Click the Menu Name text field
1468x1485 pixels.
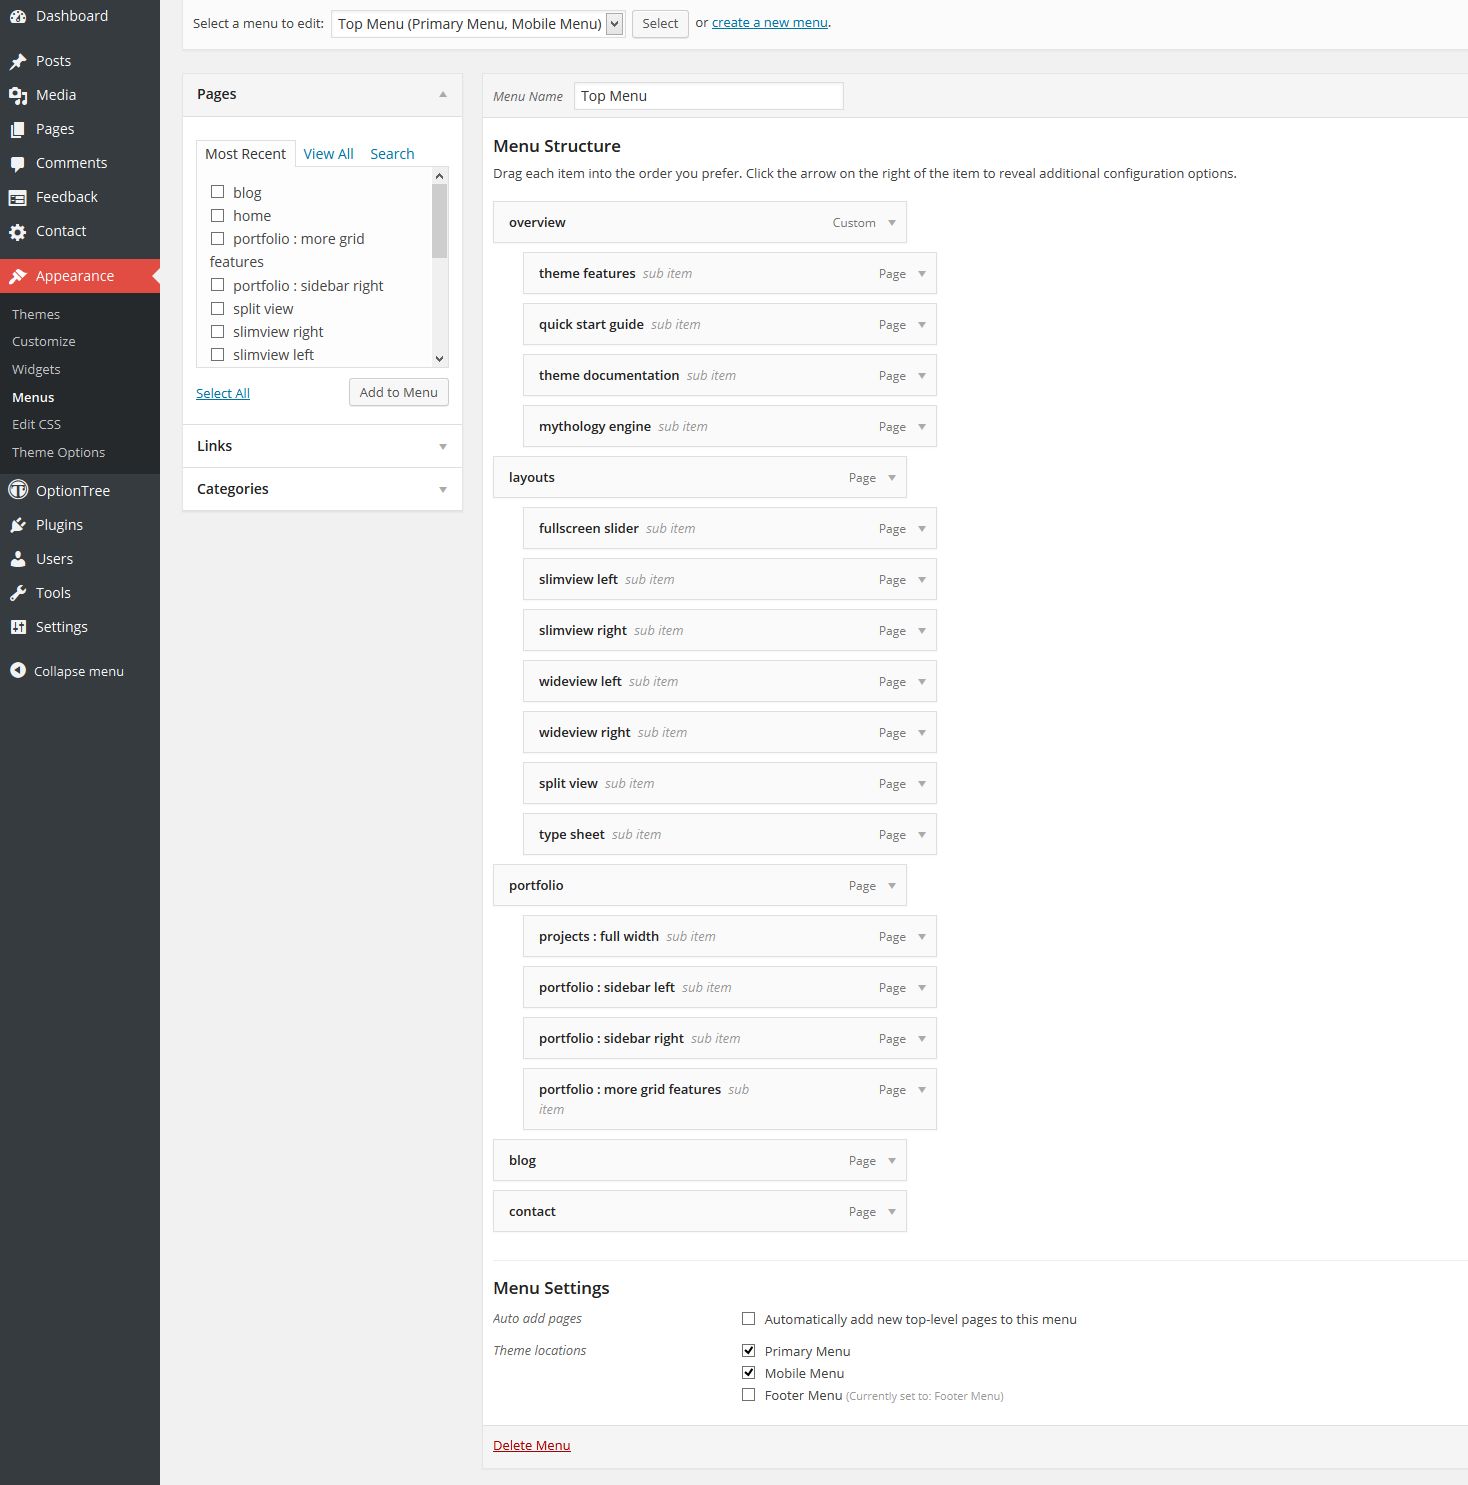708,96
